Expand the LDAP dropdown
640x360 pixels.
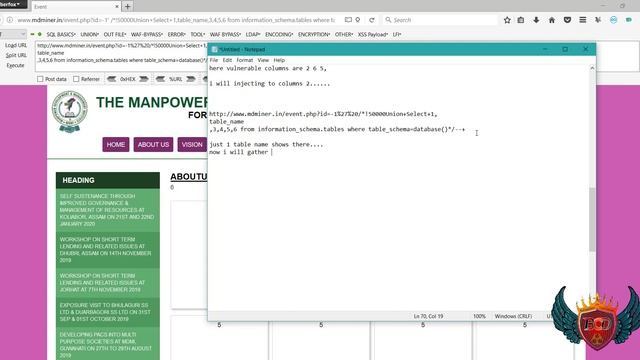tap(253, 35)
